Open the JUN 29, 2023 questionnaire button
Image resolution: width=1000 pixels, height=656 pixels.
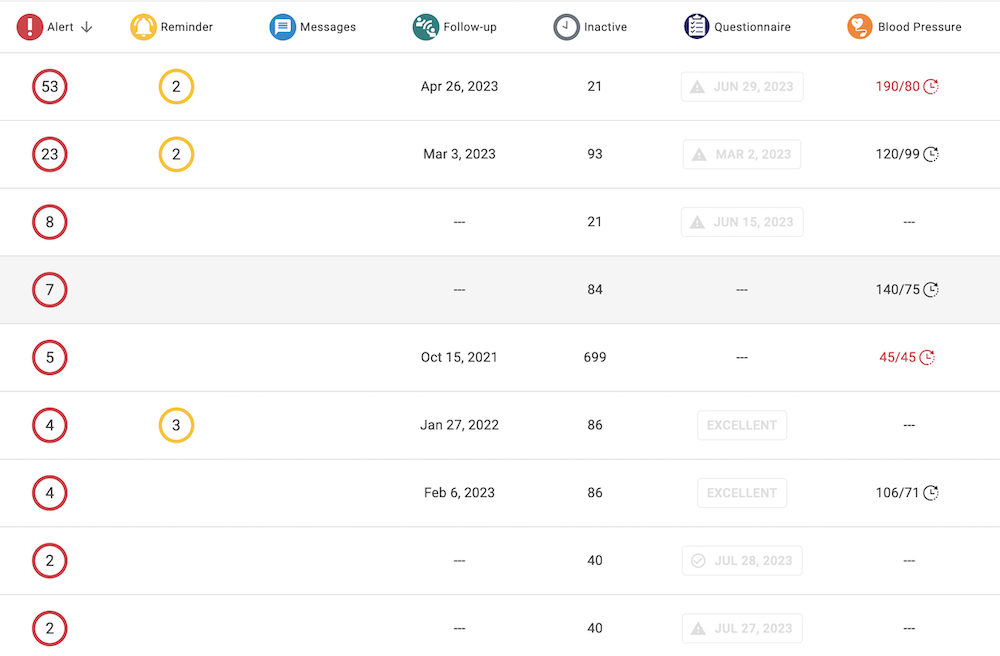pos(742,87)
